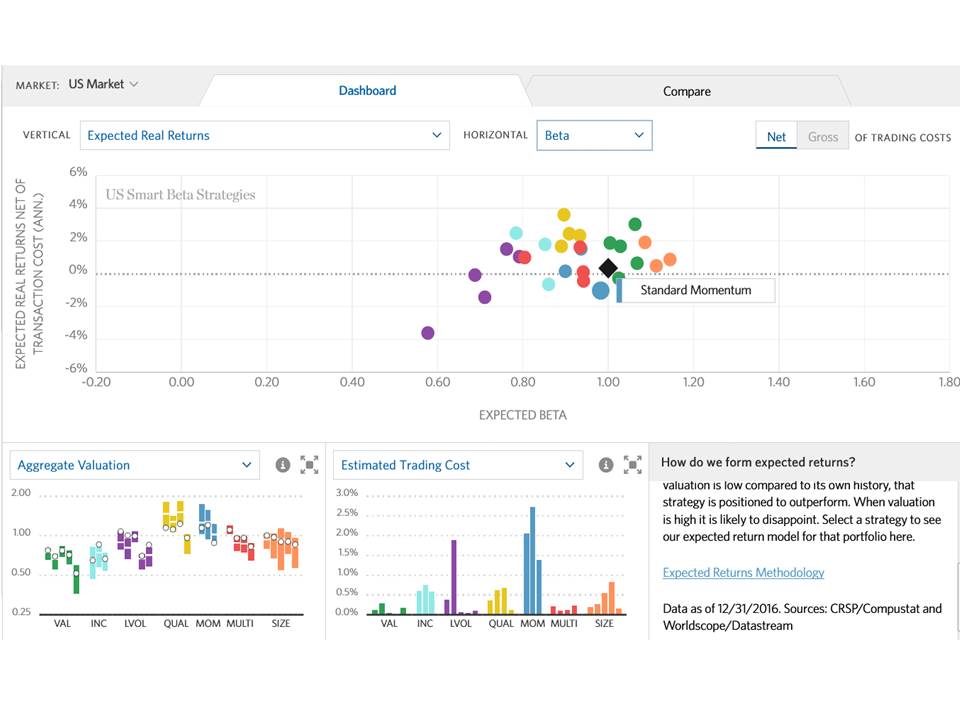This screenshot has height=720, width=960.
Task: Expand Estimated Trading Cost chart to fullscreen
Action: [x=632, y=465]
